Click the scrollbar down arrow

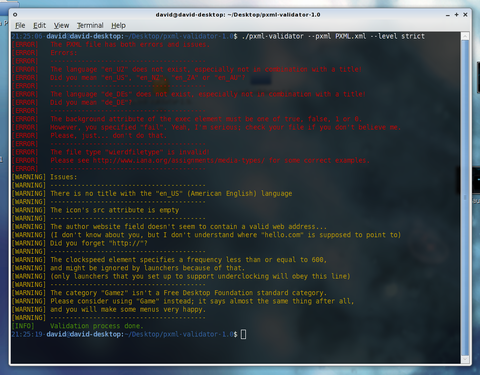tap(465, 359)
